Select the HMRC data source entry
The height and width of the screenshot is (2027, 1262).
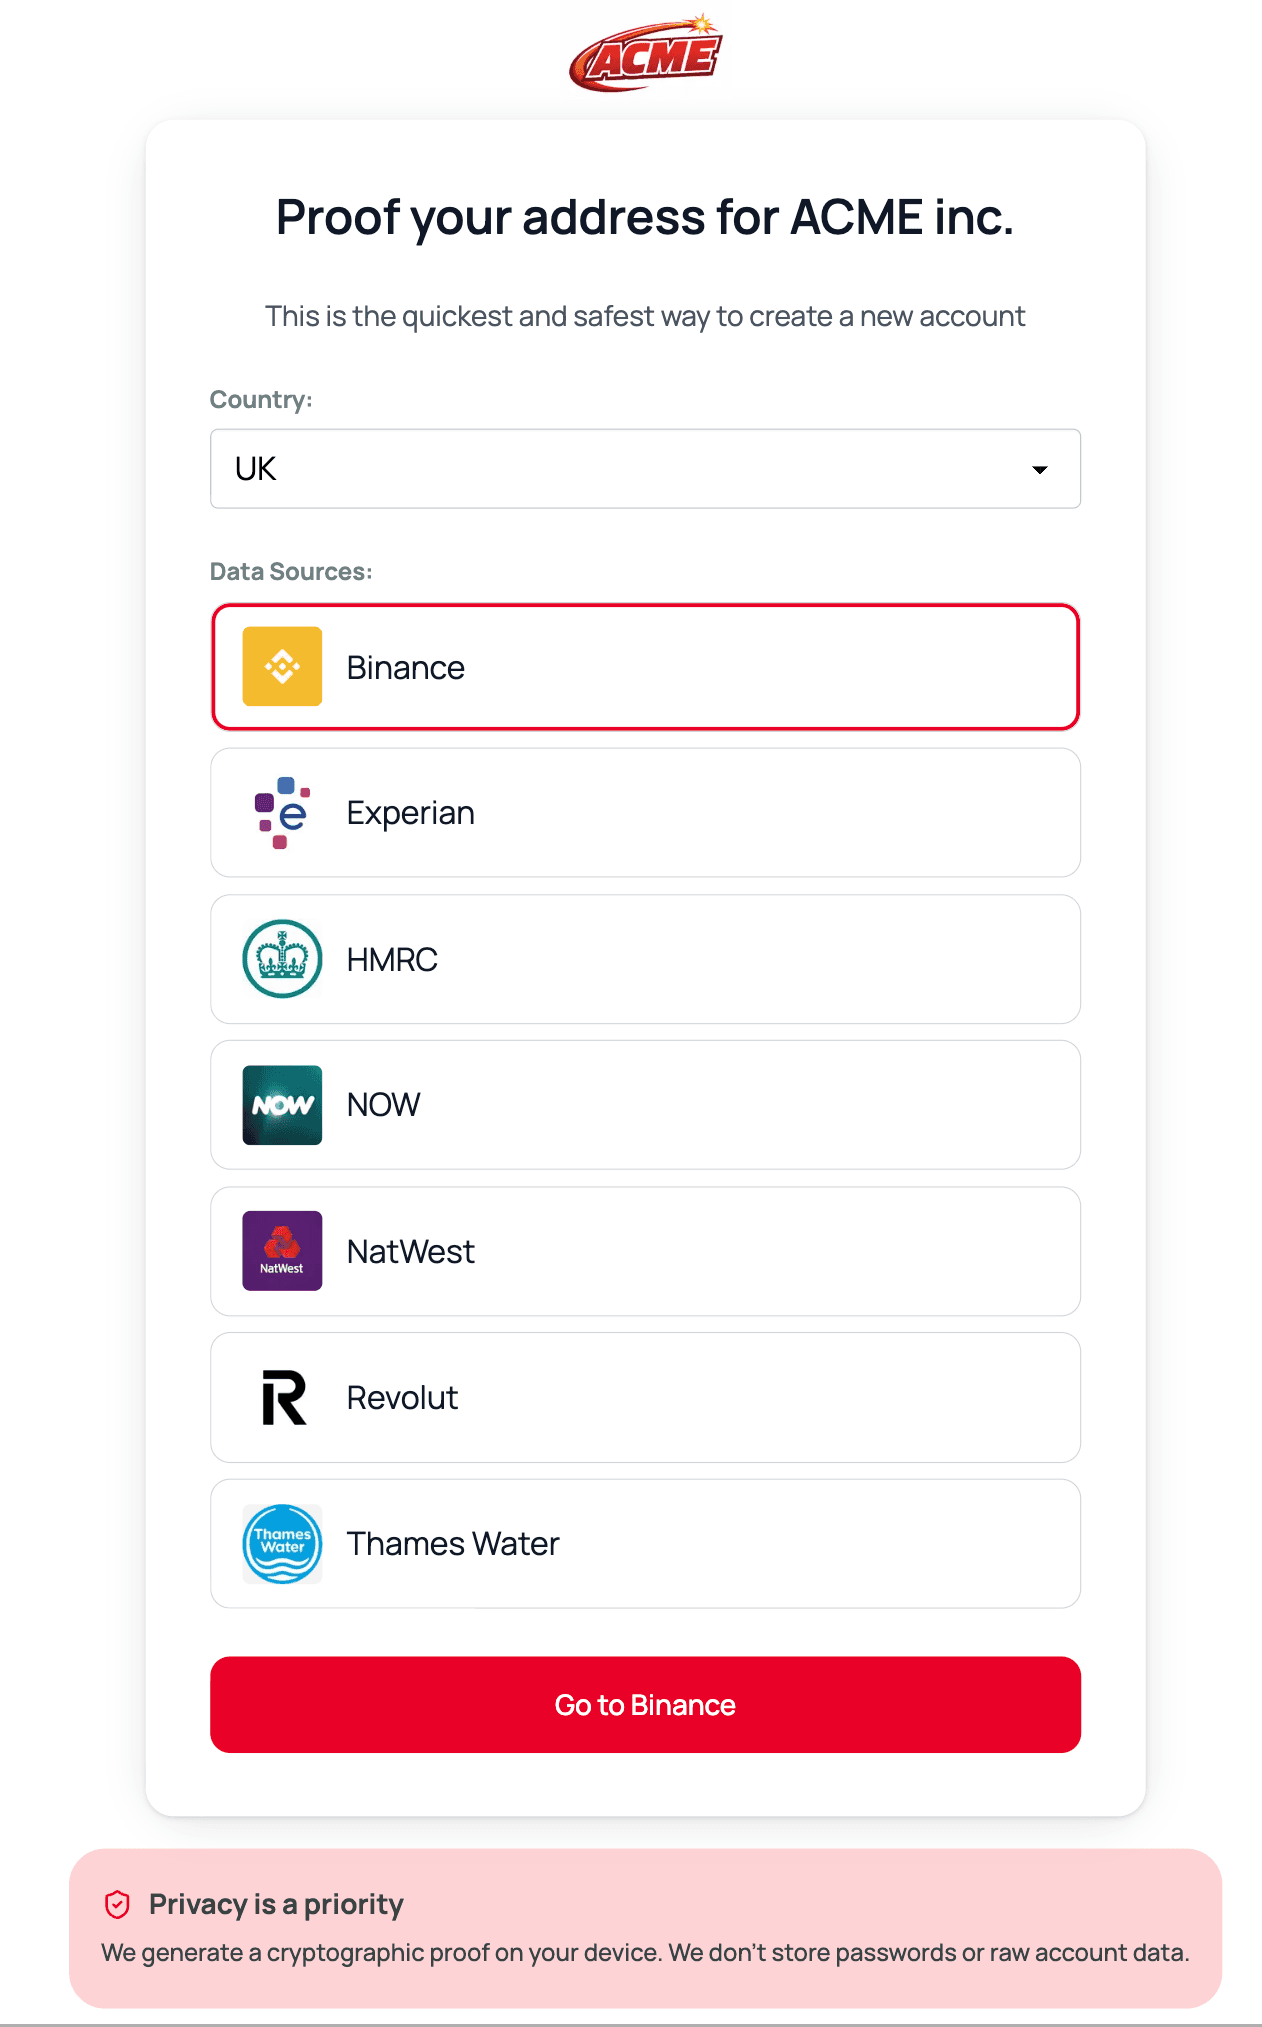click(x=645, y=958)
